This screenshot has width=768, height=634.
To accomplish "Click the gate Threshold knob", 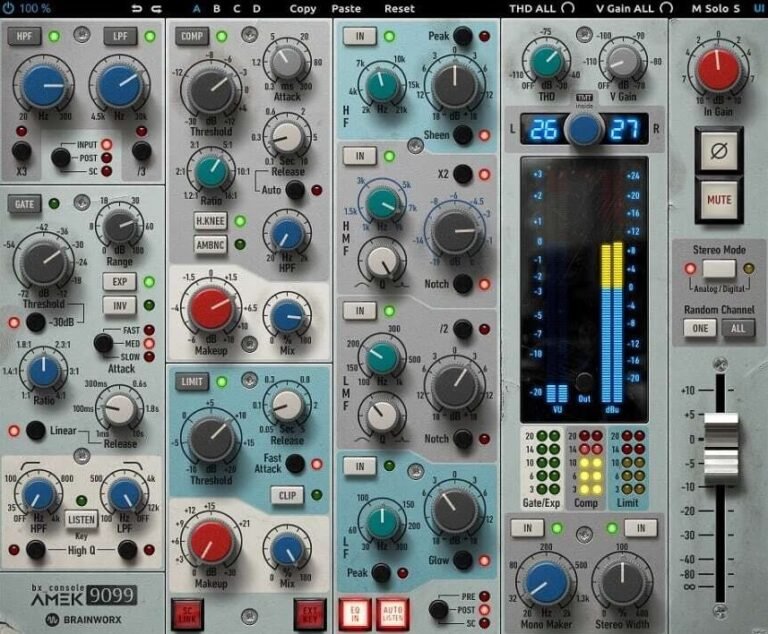I will click(x=45, y=261).
